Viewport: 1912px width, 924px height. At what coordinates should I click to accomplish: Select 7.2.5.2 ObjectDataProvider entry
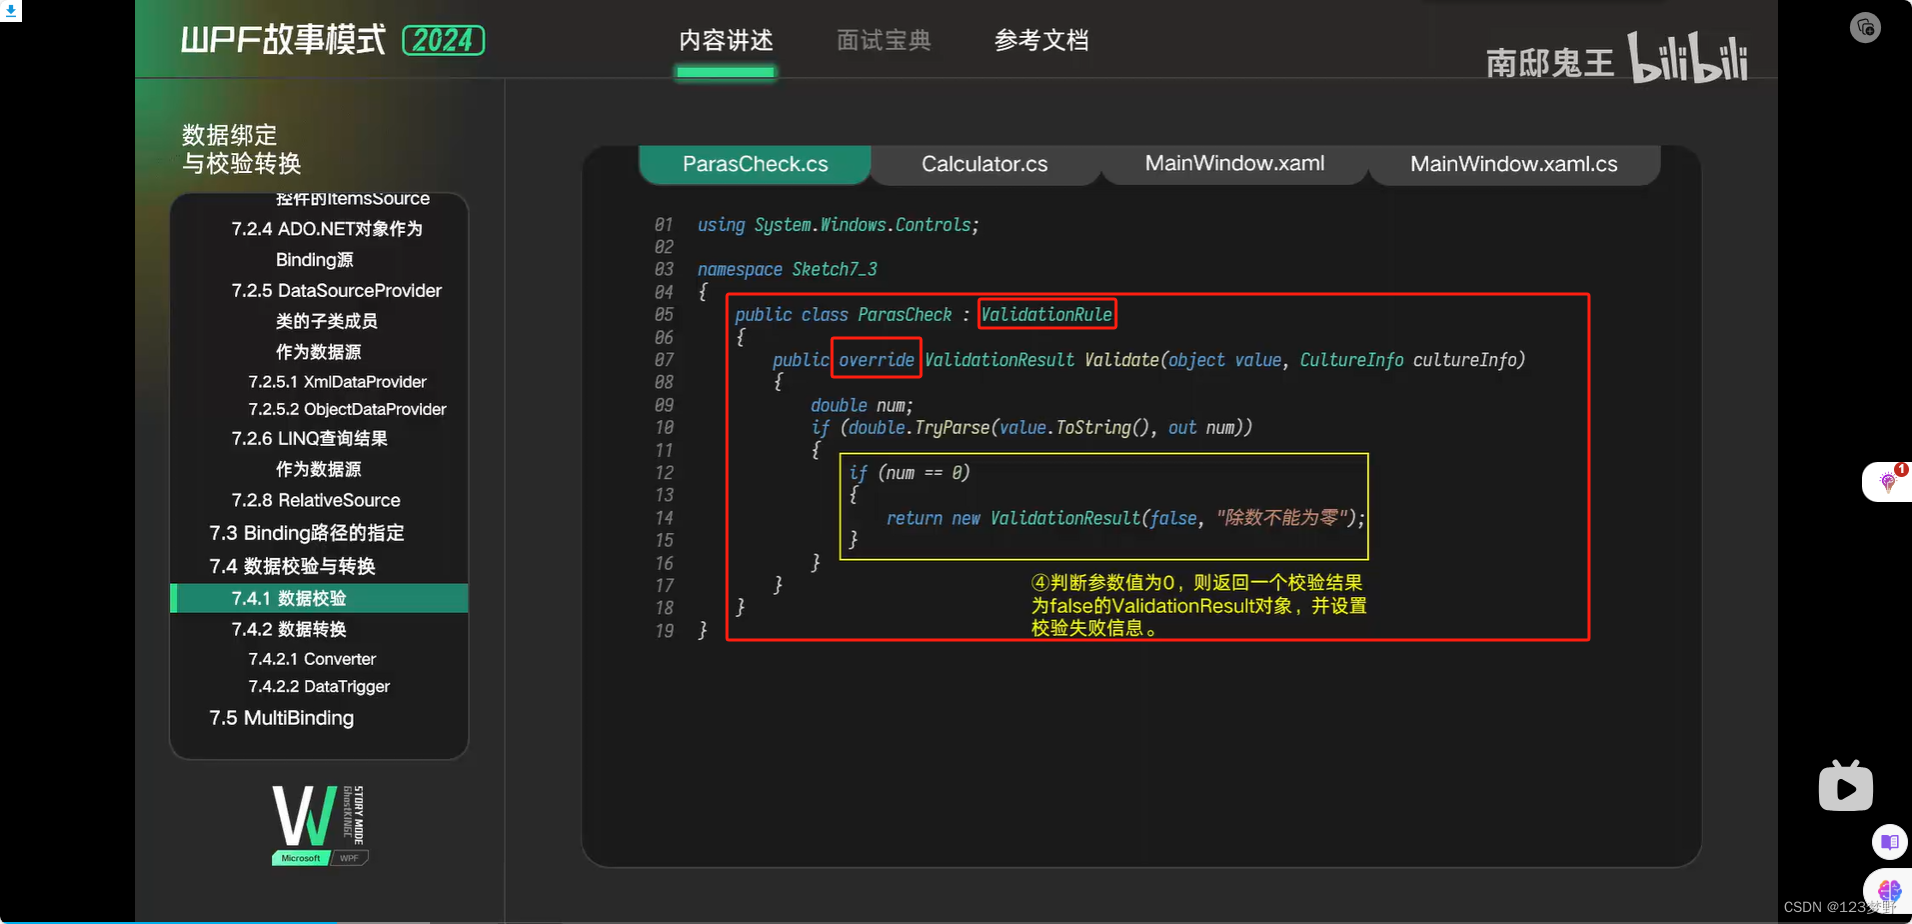coord(347,409)
